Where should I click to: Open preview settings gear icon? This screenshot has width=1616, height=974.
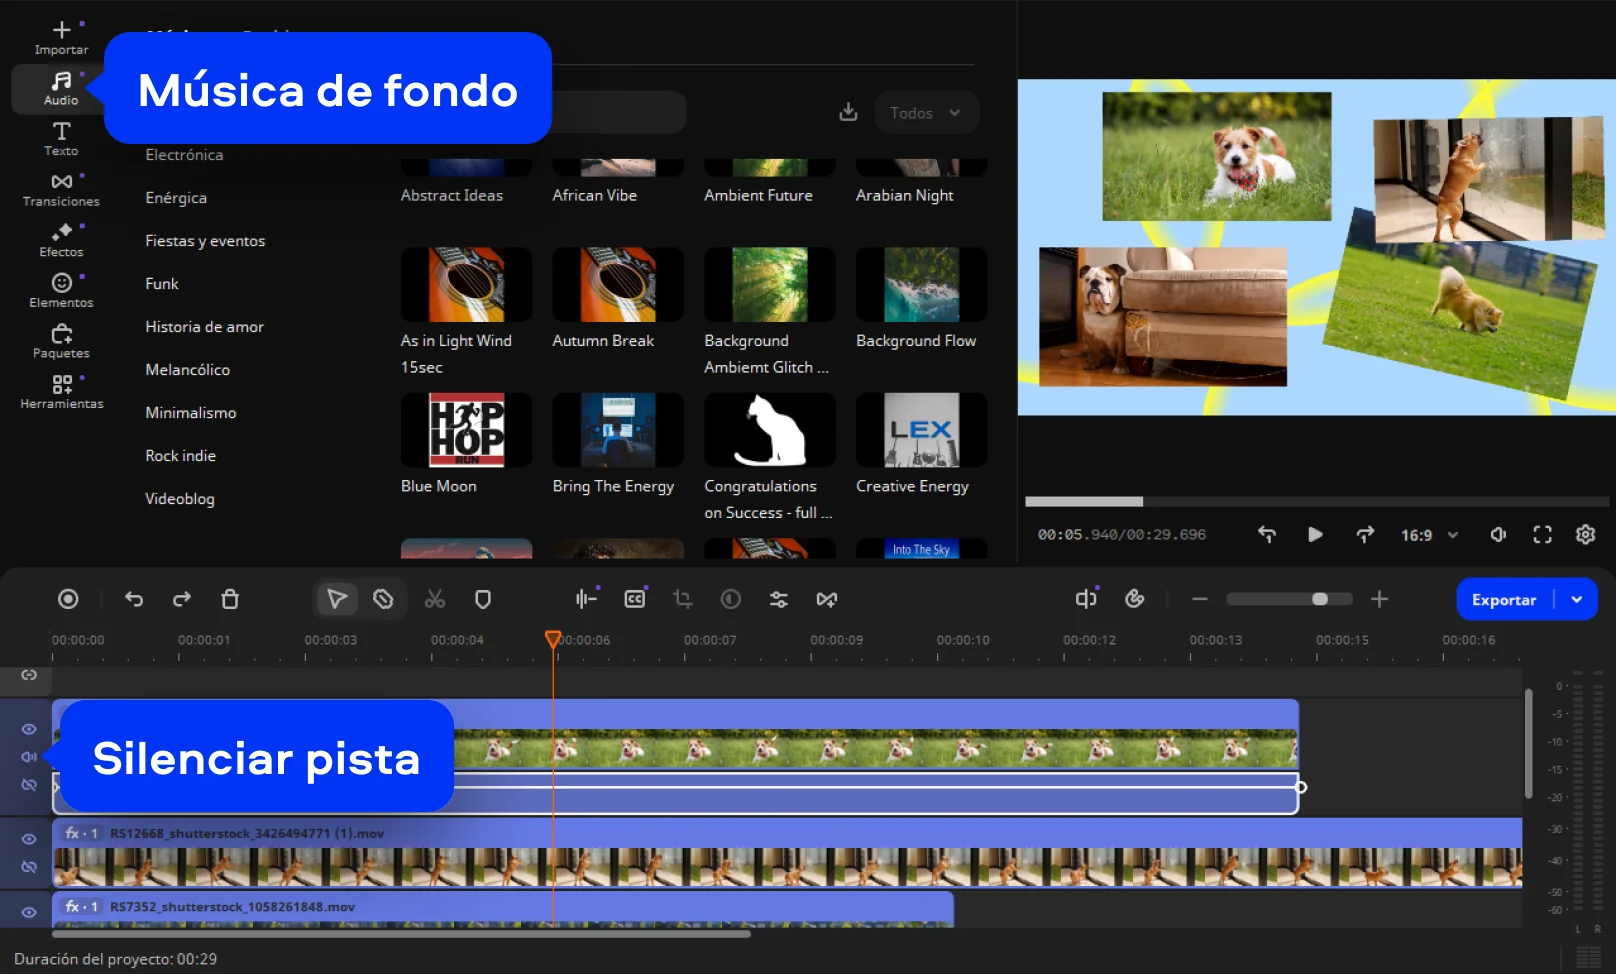coord(1585,535)
